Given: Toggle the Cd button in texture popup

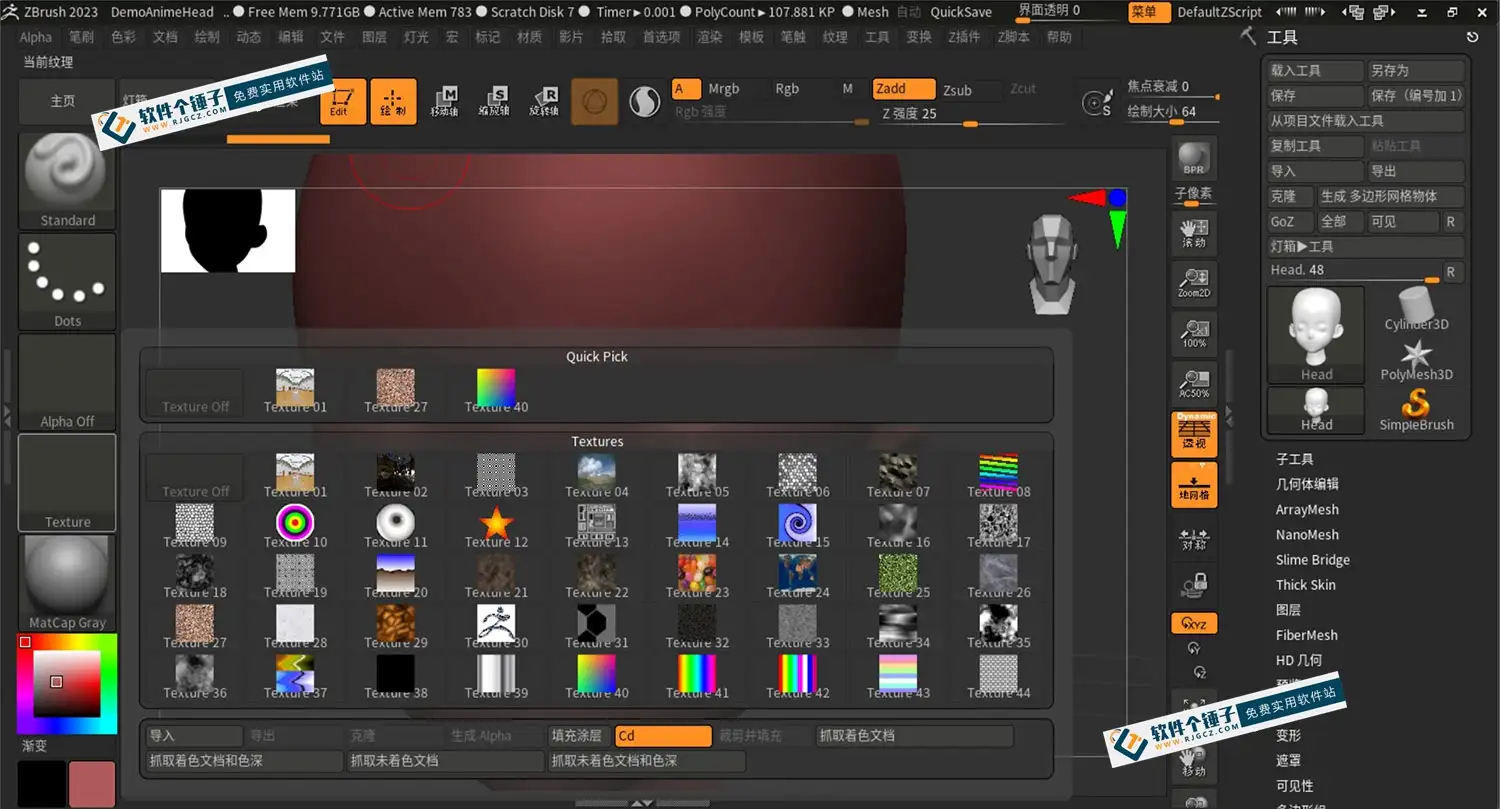Looking at the screenshot, I should point(663,736).
